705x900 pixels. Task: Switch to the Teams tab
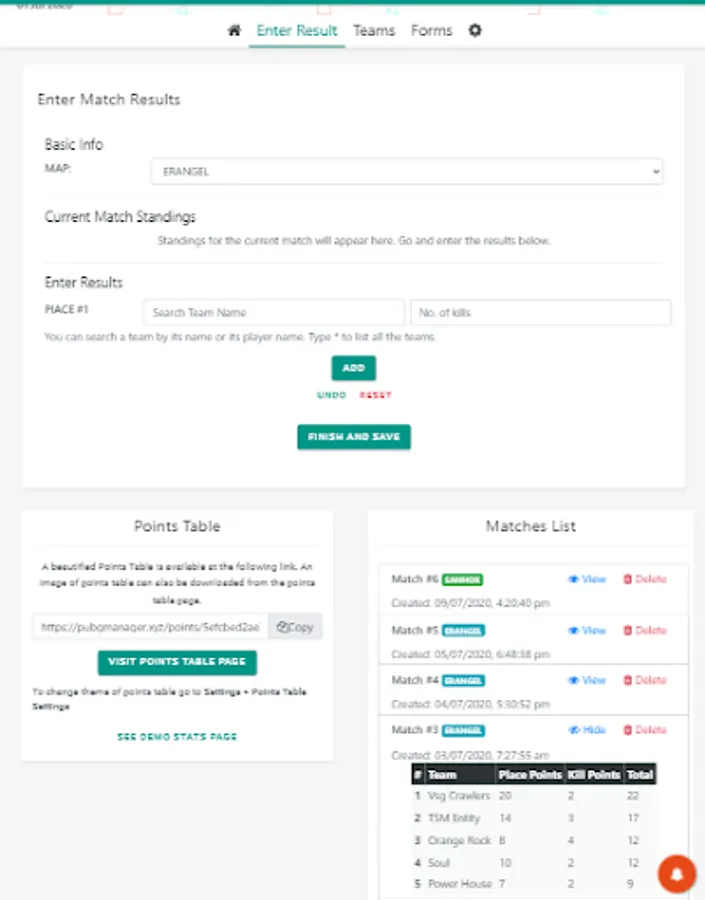pos(374,31)
